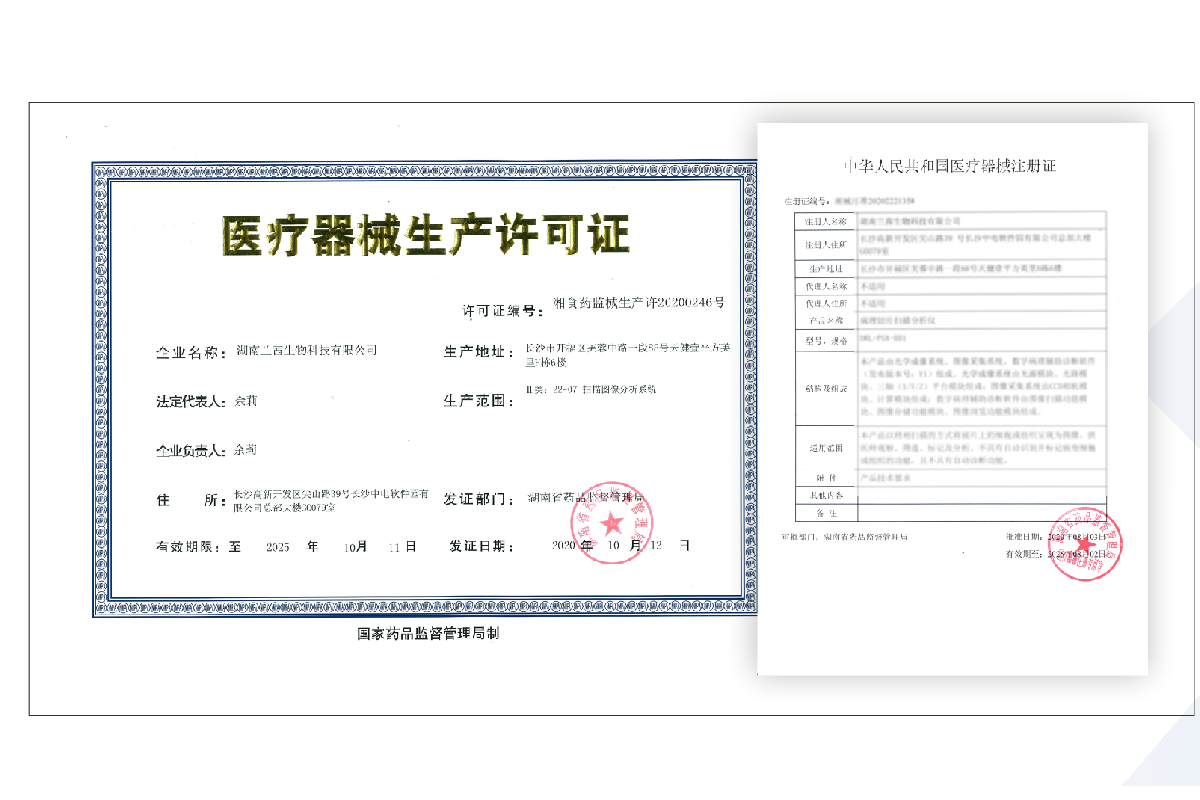Click the 法定代表人 label
This screenshot has height=800, width=1200.
[190, 400]
